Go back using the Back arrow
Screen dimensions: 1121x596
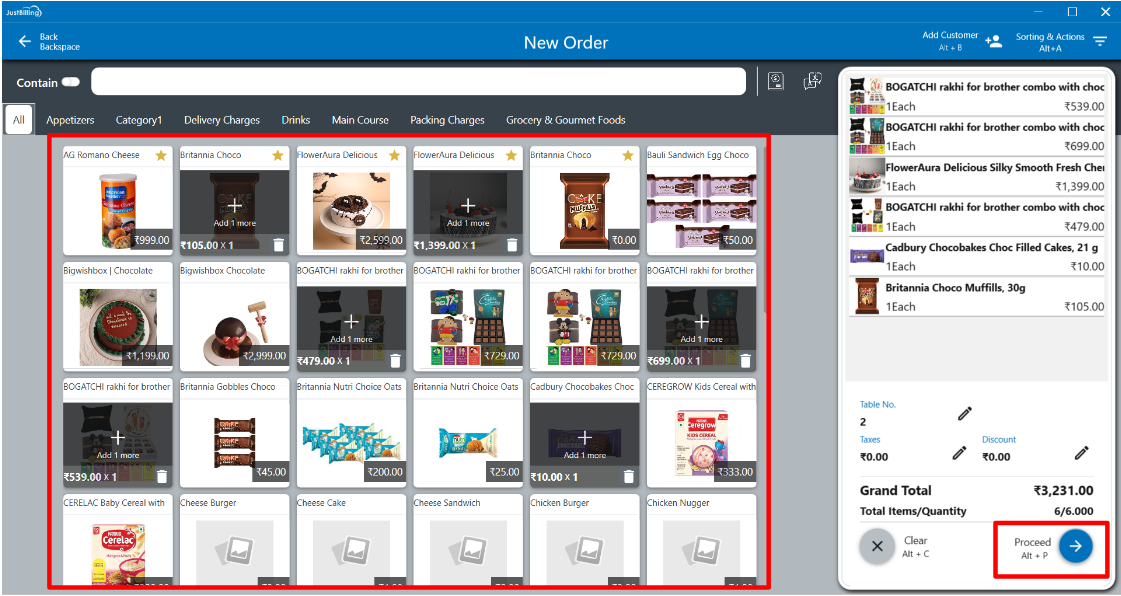point(25,42)
